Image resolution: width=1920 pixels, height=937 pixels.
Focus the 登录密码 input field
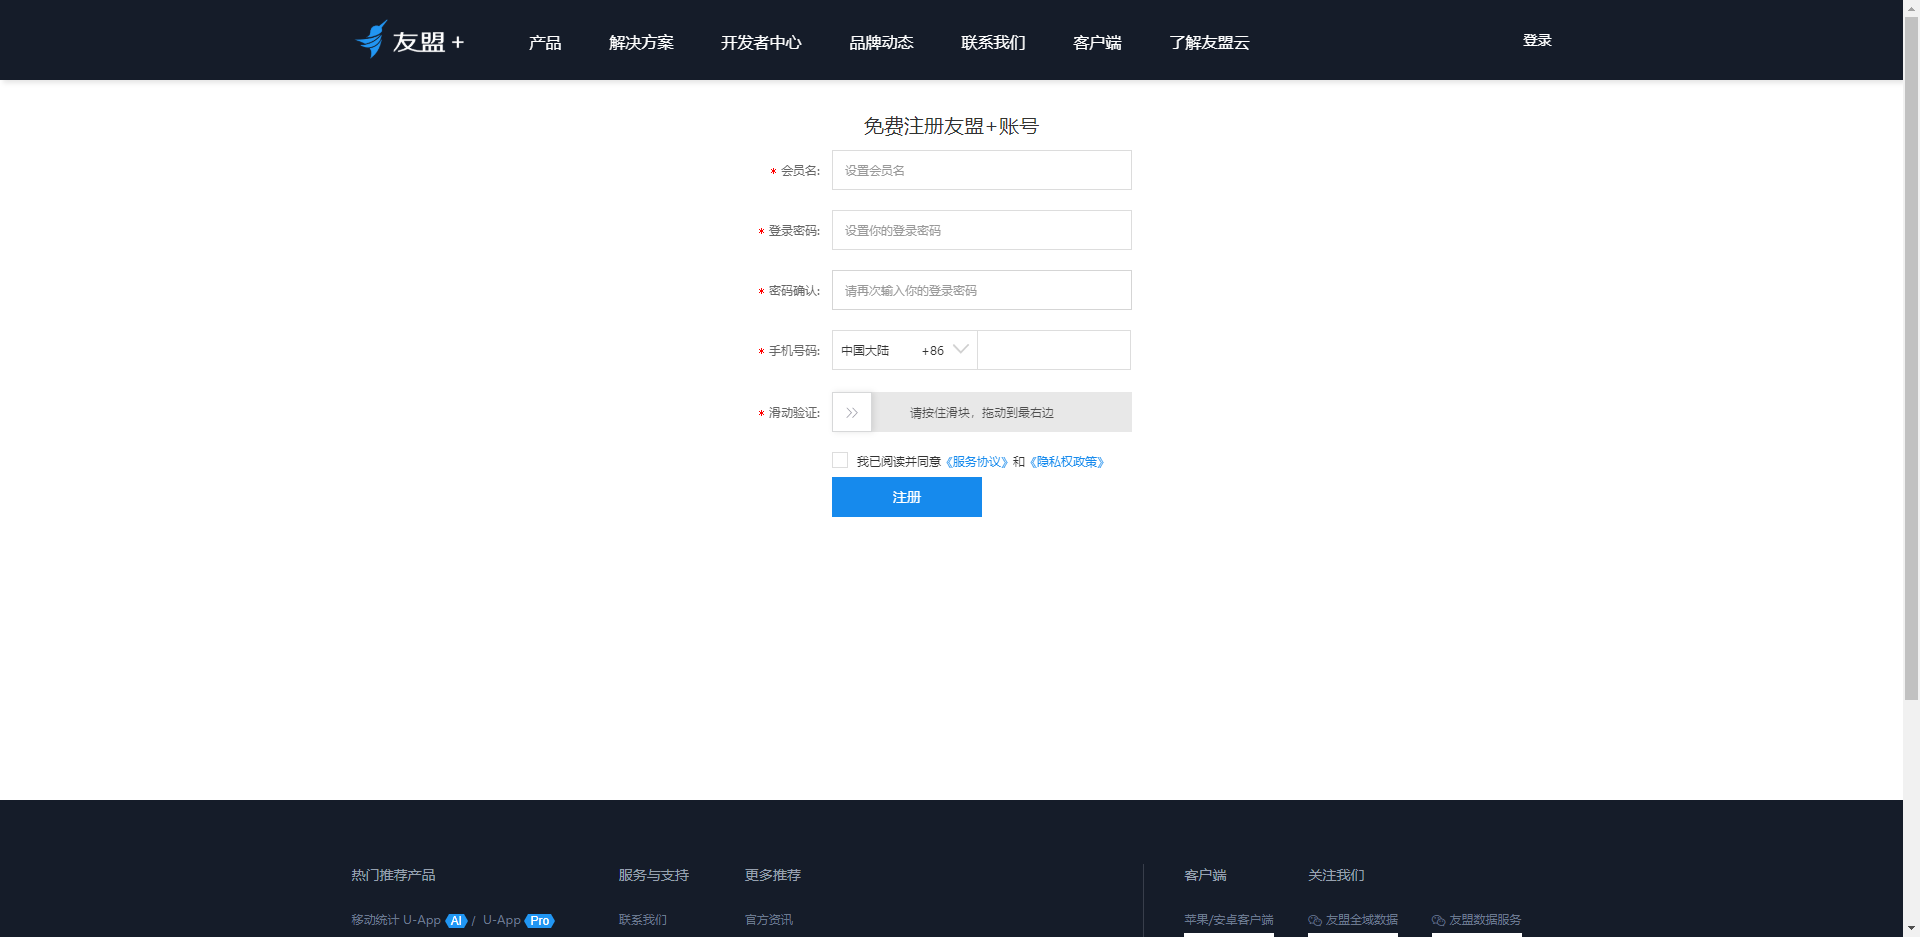(x=981, y=230)
